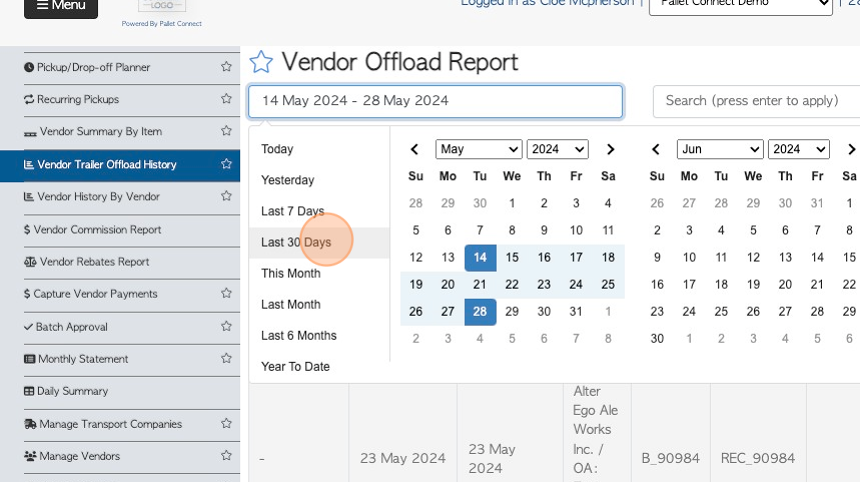Click the date range input field
The image size is (860, 482).
(x=435, y=101)
